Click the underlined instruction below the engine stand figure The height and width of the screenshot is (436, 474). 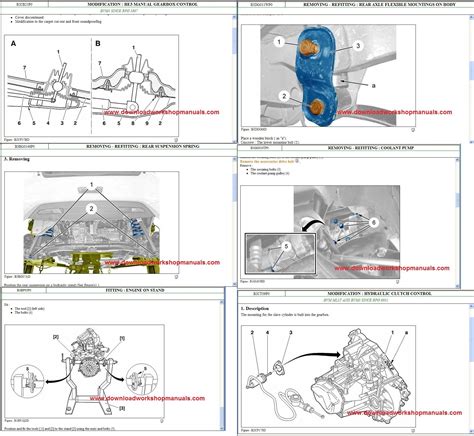(60, 429)
